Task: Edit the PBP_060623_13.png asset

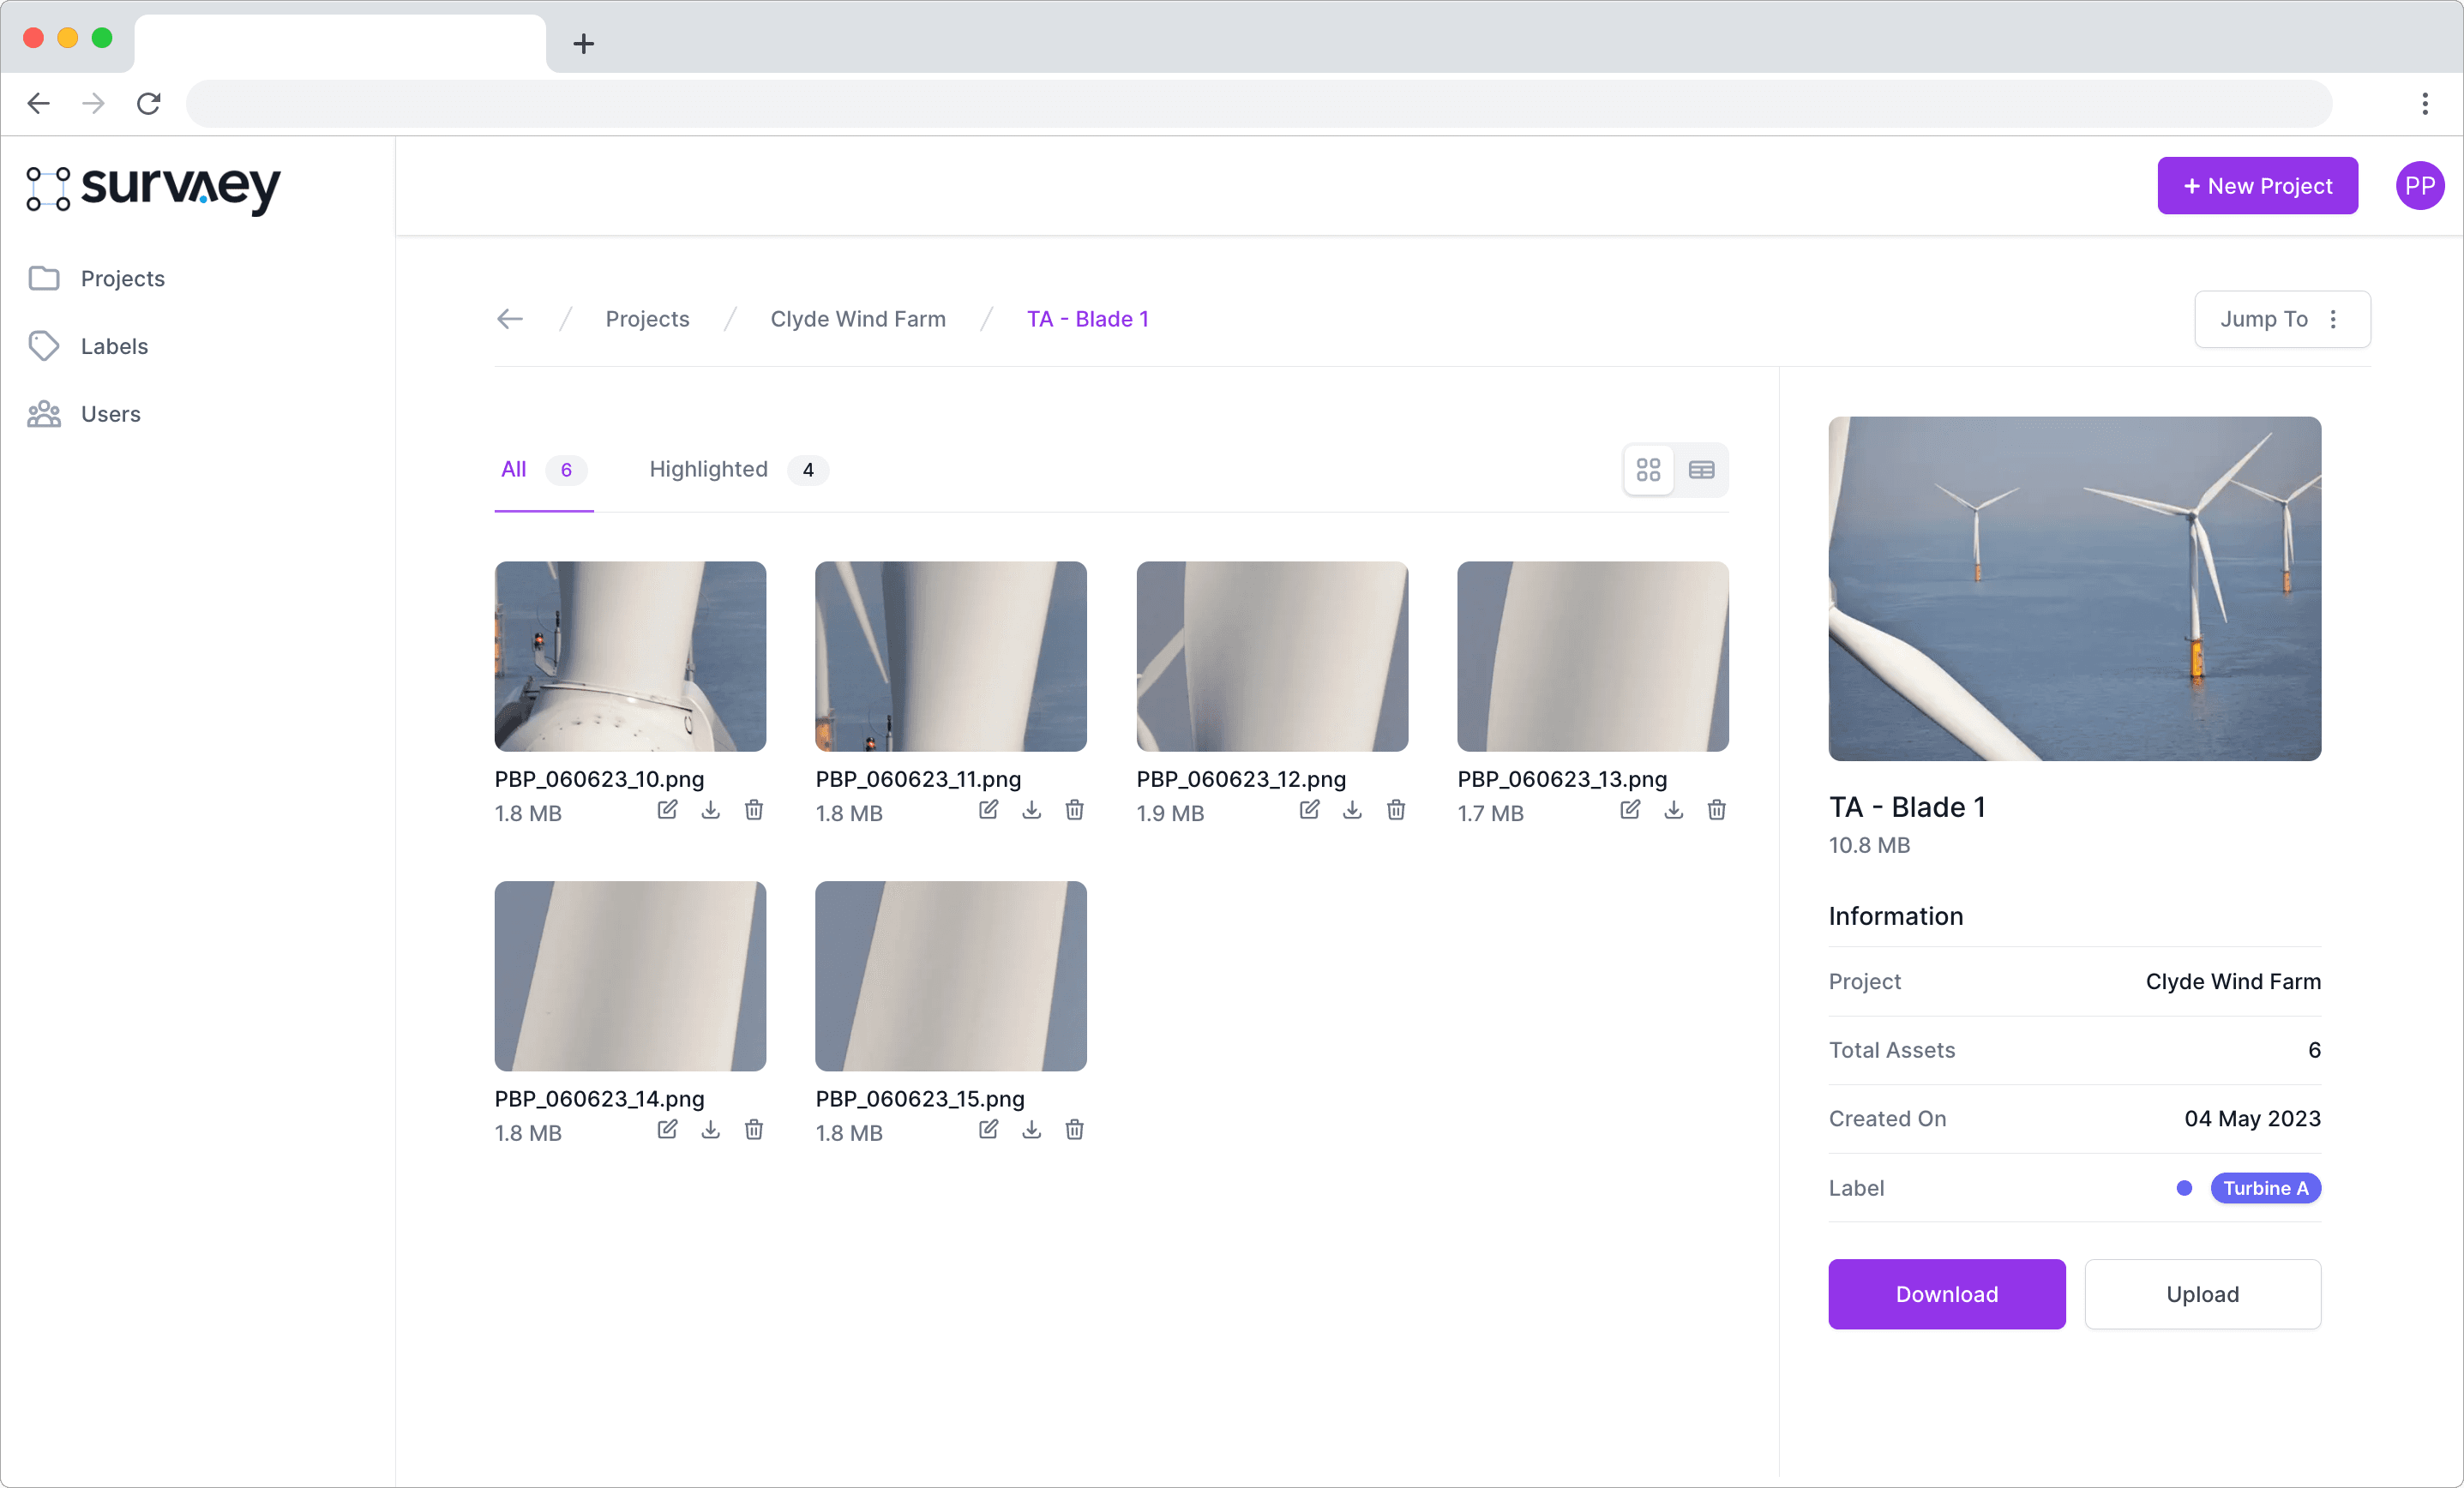Action: click(x=1630, y=810)
